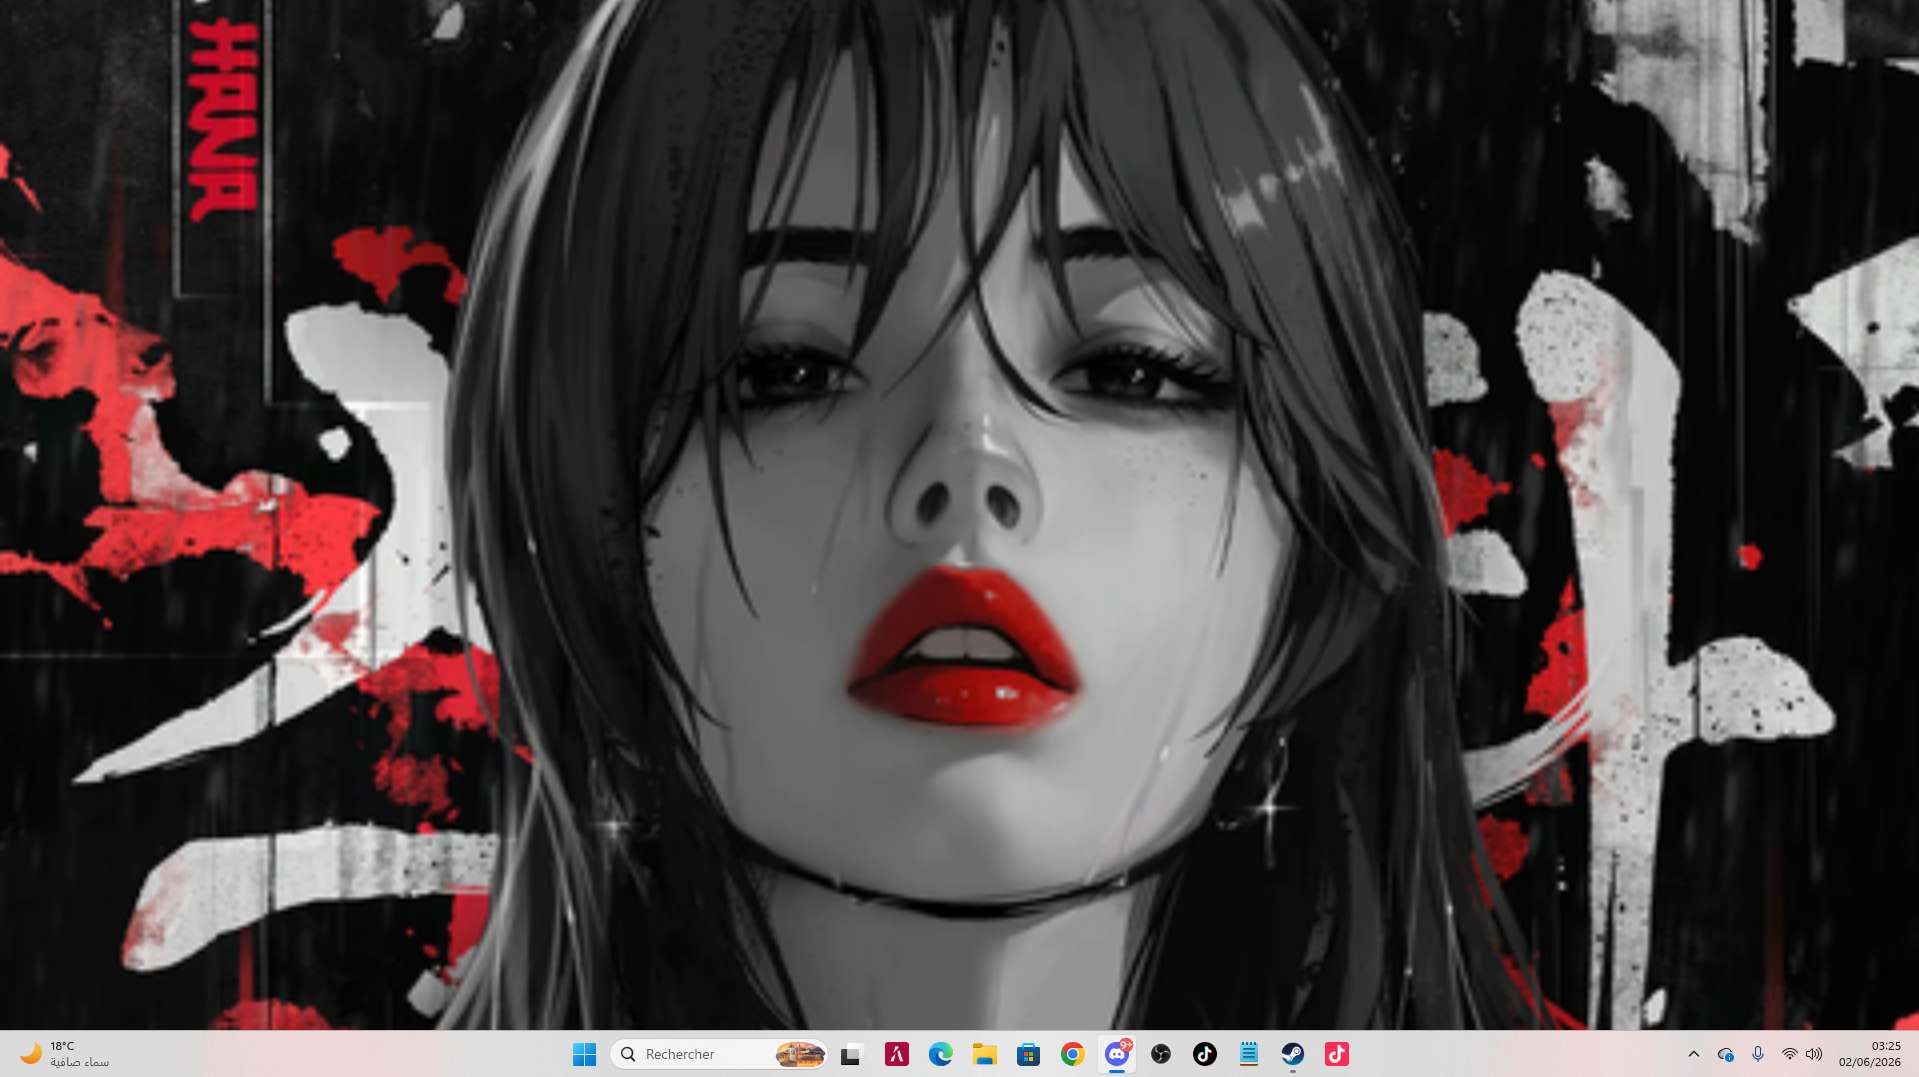This screenshot has height=1077, width=1919.
Task: Switch to Discord with notification badge
Action: pos(1117,1053)
